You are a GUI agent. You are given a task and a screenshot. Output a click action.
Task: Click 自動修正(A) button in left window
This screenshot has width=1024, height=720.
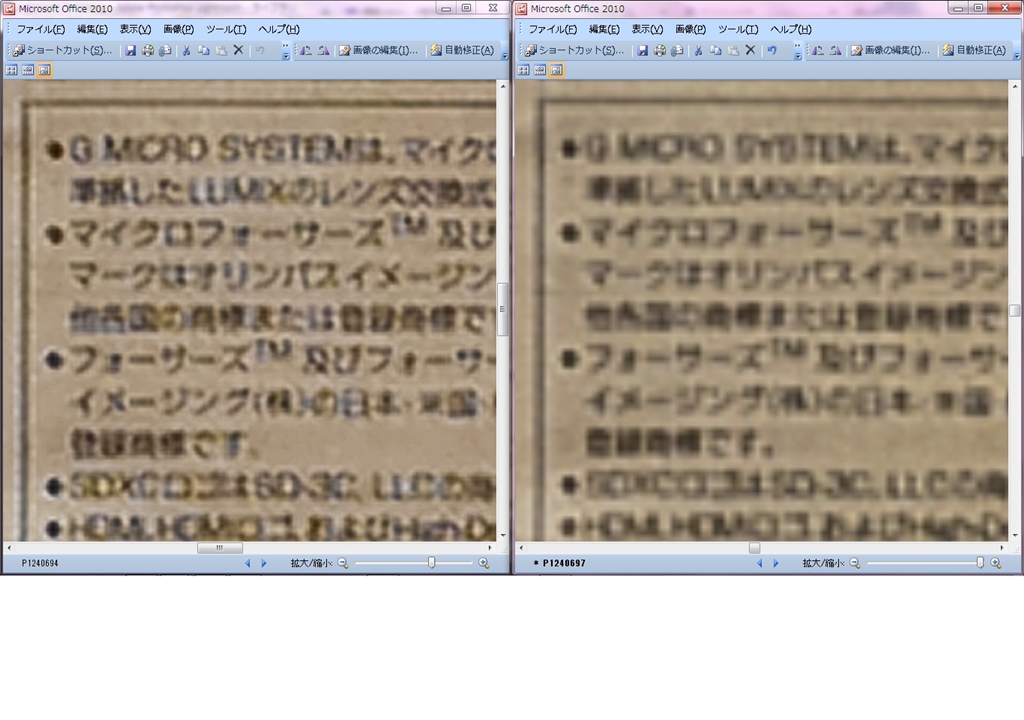click(462, 50)
